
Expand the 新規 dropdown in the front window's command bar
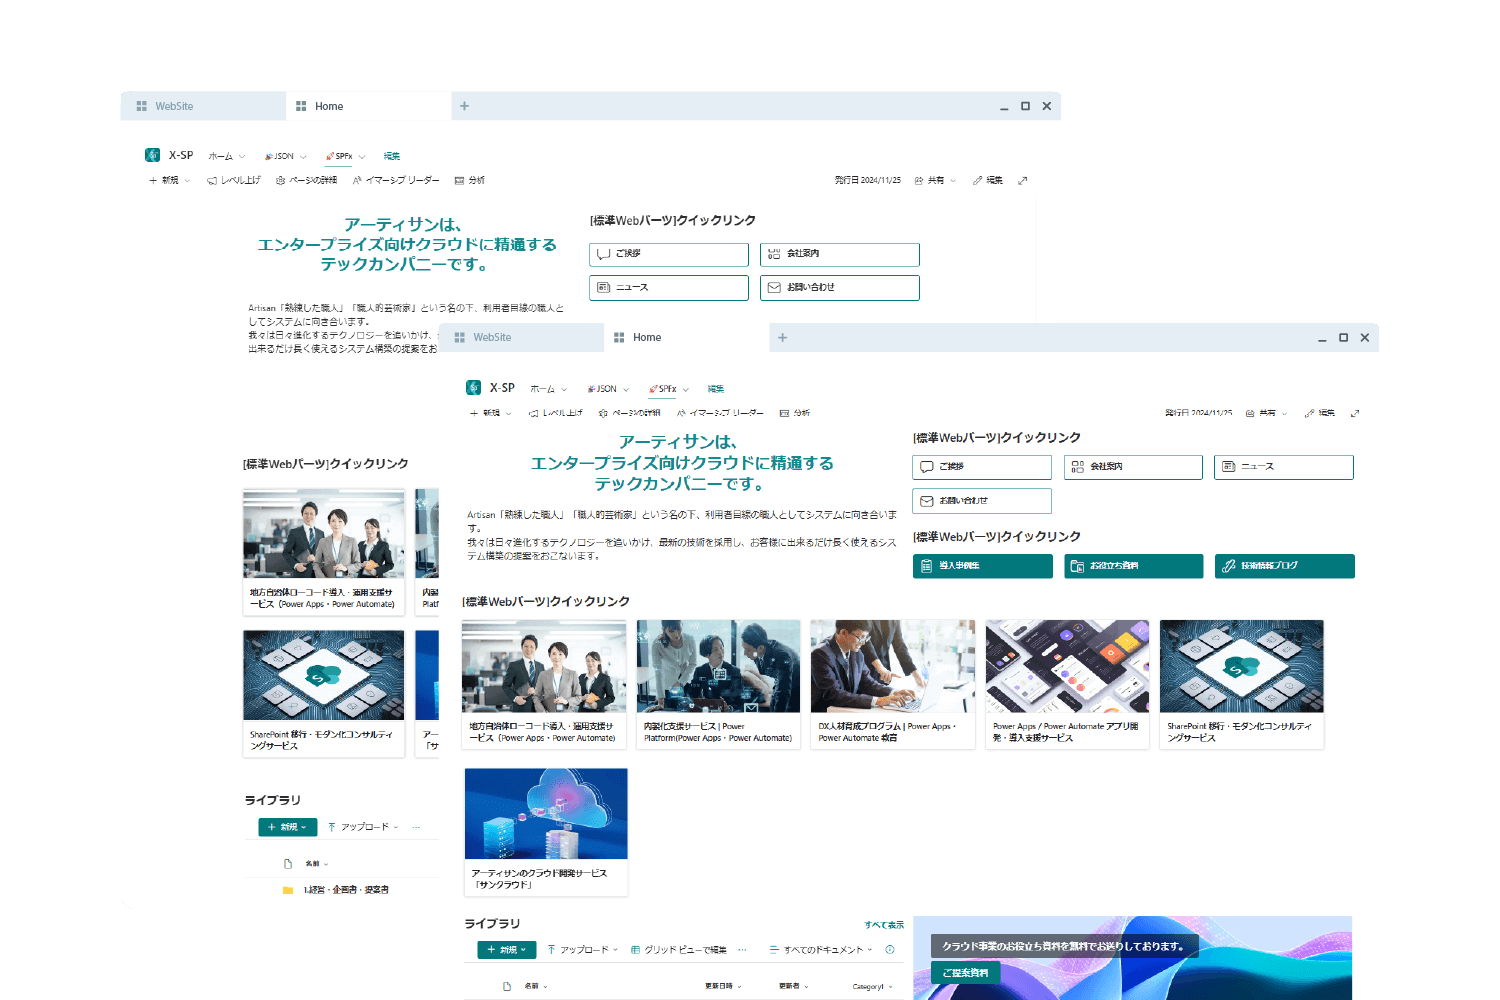(491, 413)
